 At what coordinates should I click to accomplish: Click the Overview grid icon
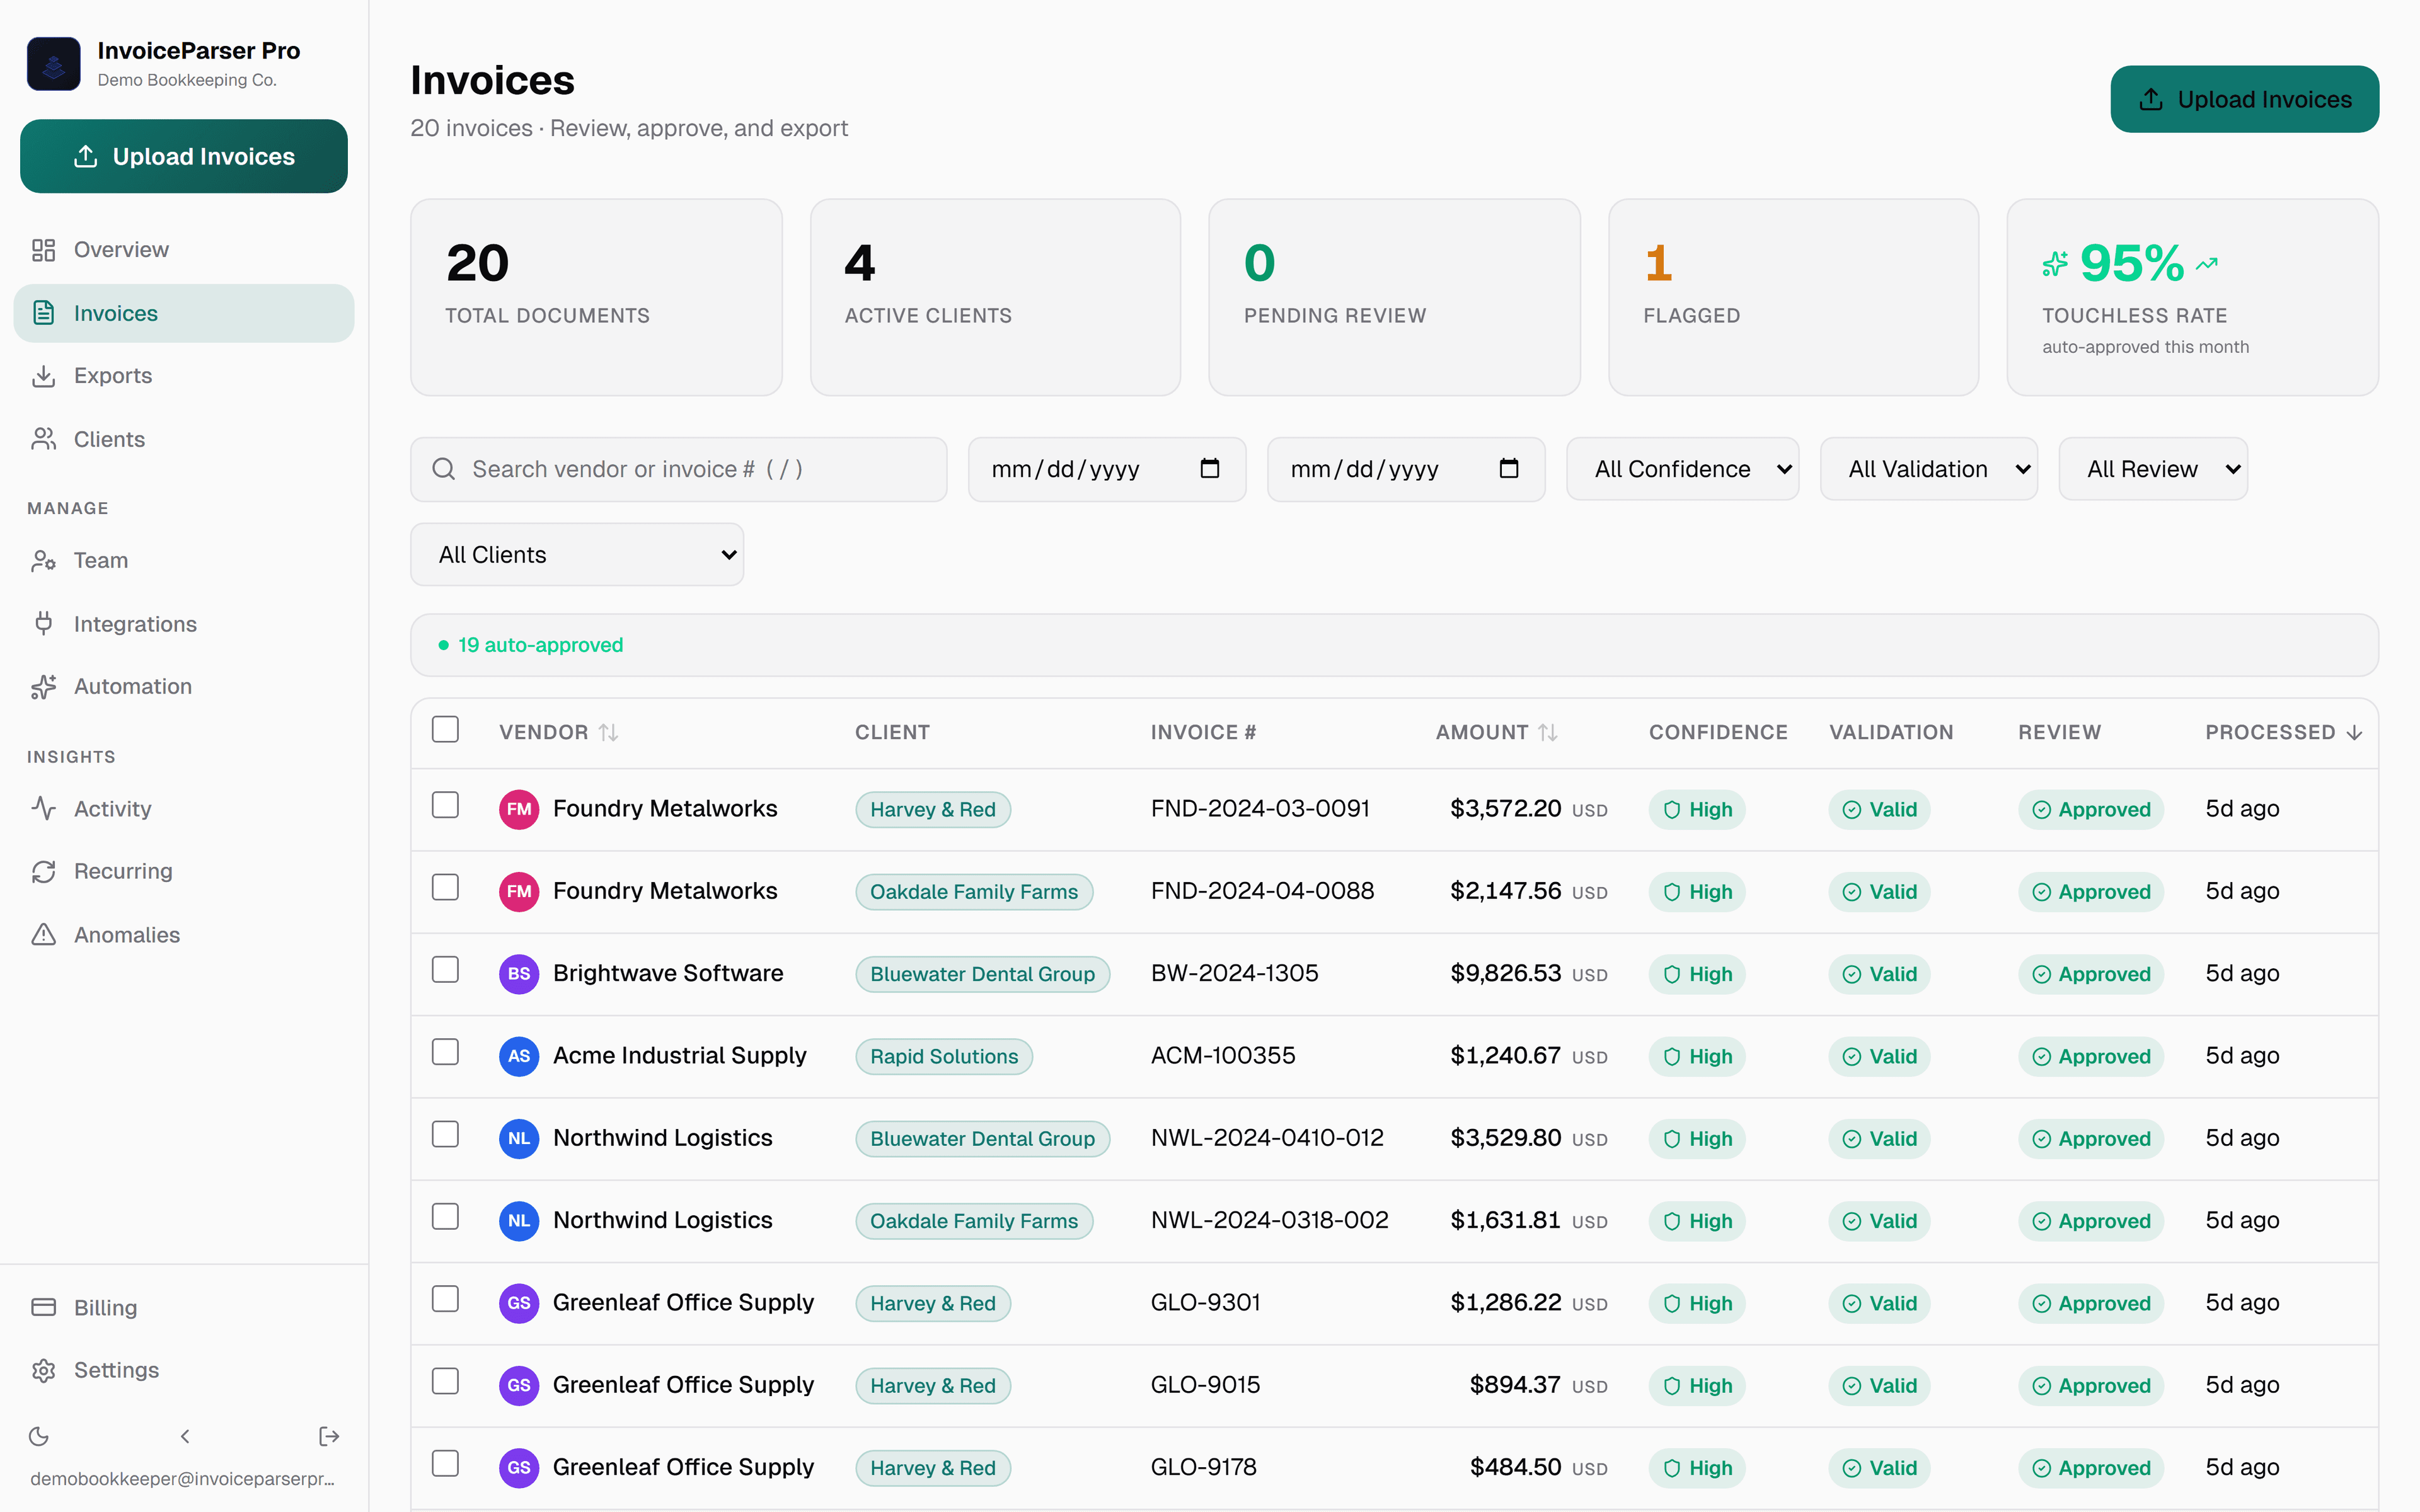coord(43,250)
